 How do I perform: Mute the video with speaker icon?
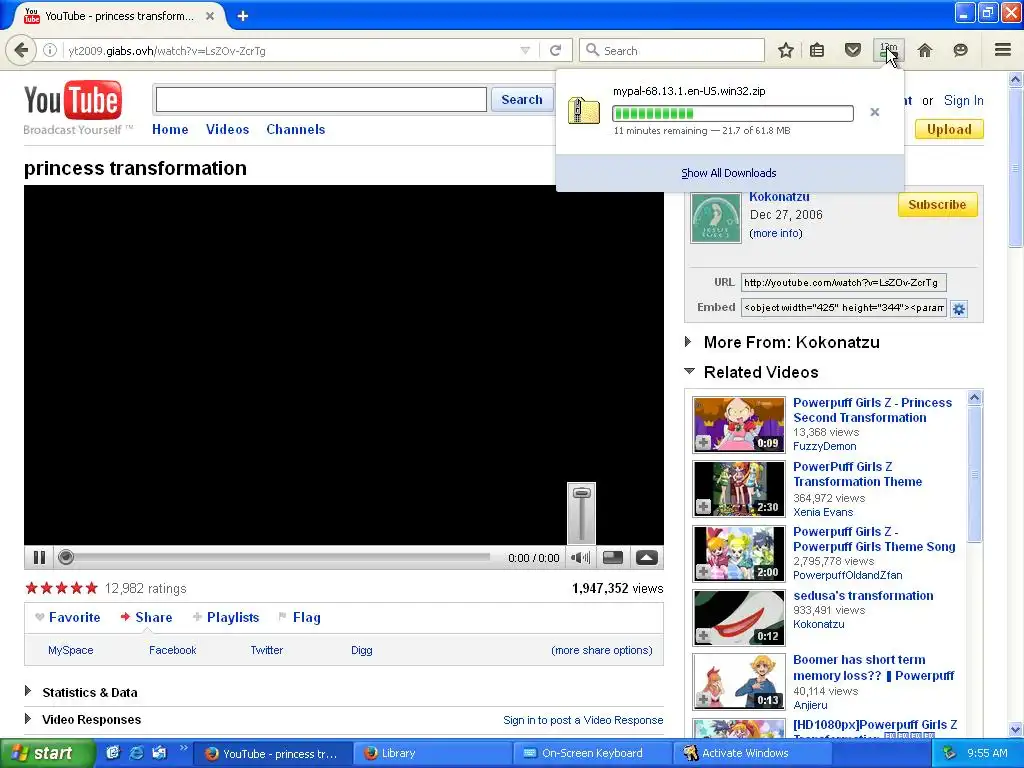(580, 558)
